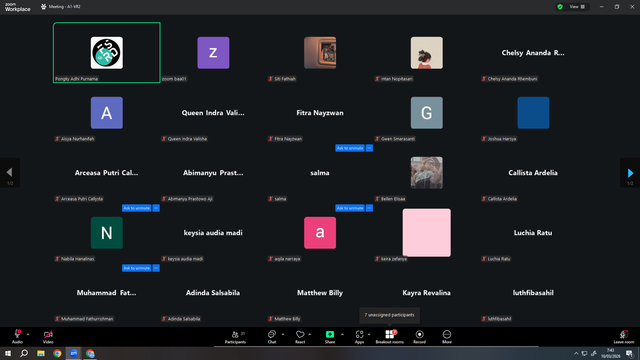
Task: Expand the share options caret
Action: [342, 334]
